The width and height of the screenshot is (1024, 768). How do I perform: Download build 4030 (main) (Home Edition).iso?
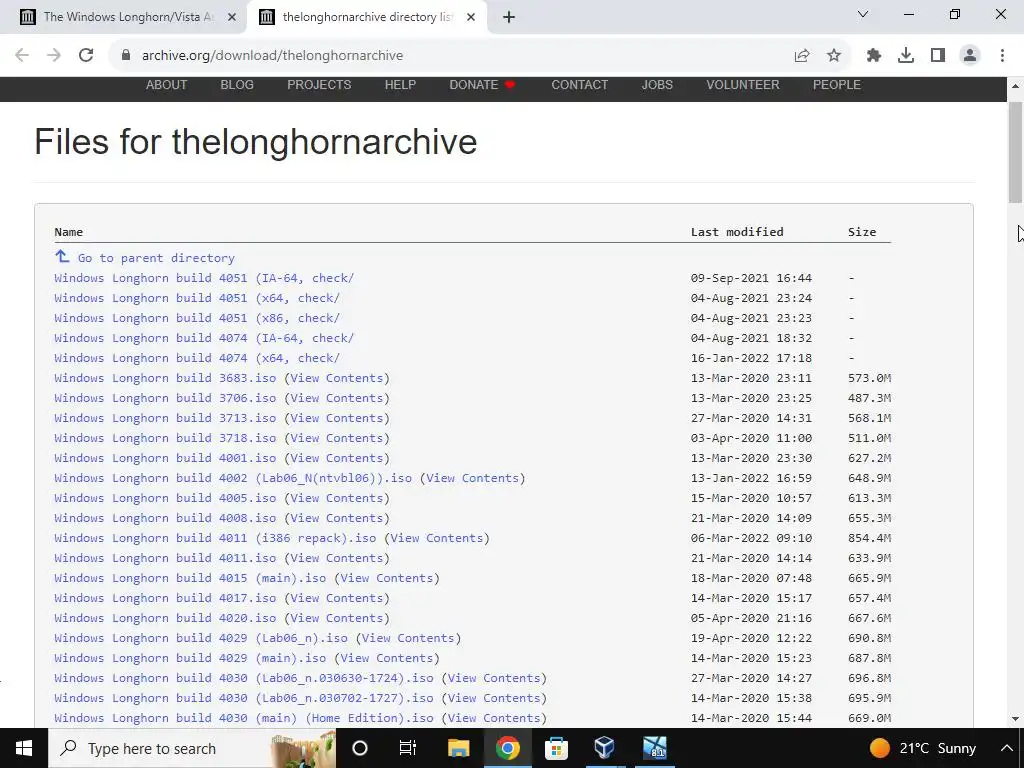point(244,718)
